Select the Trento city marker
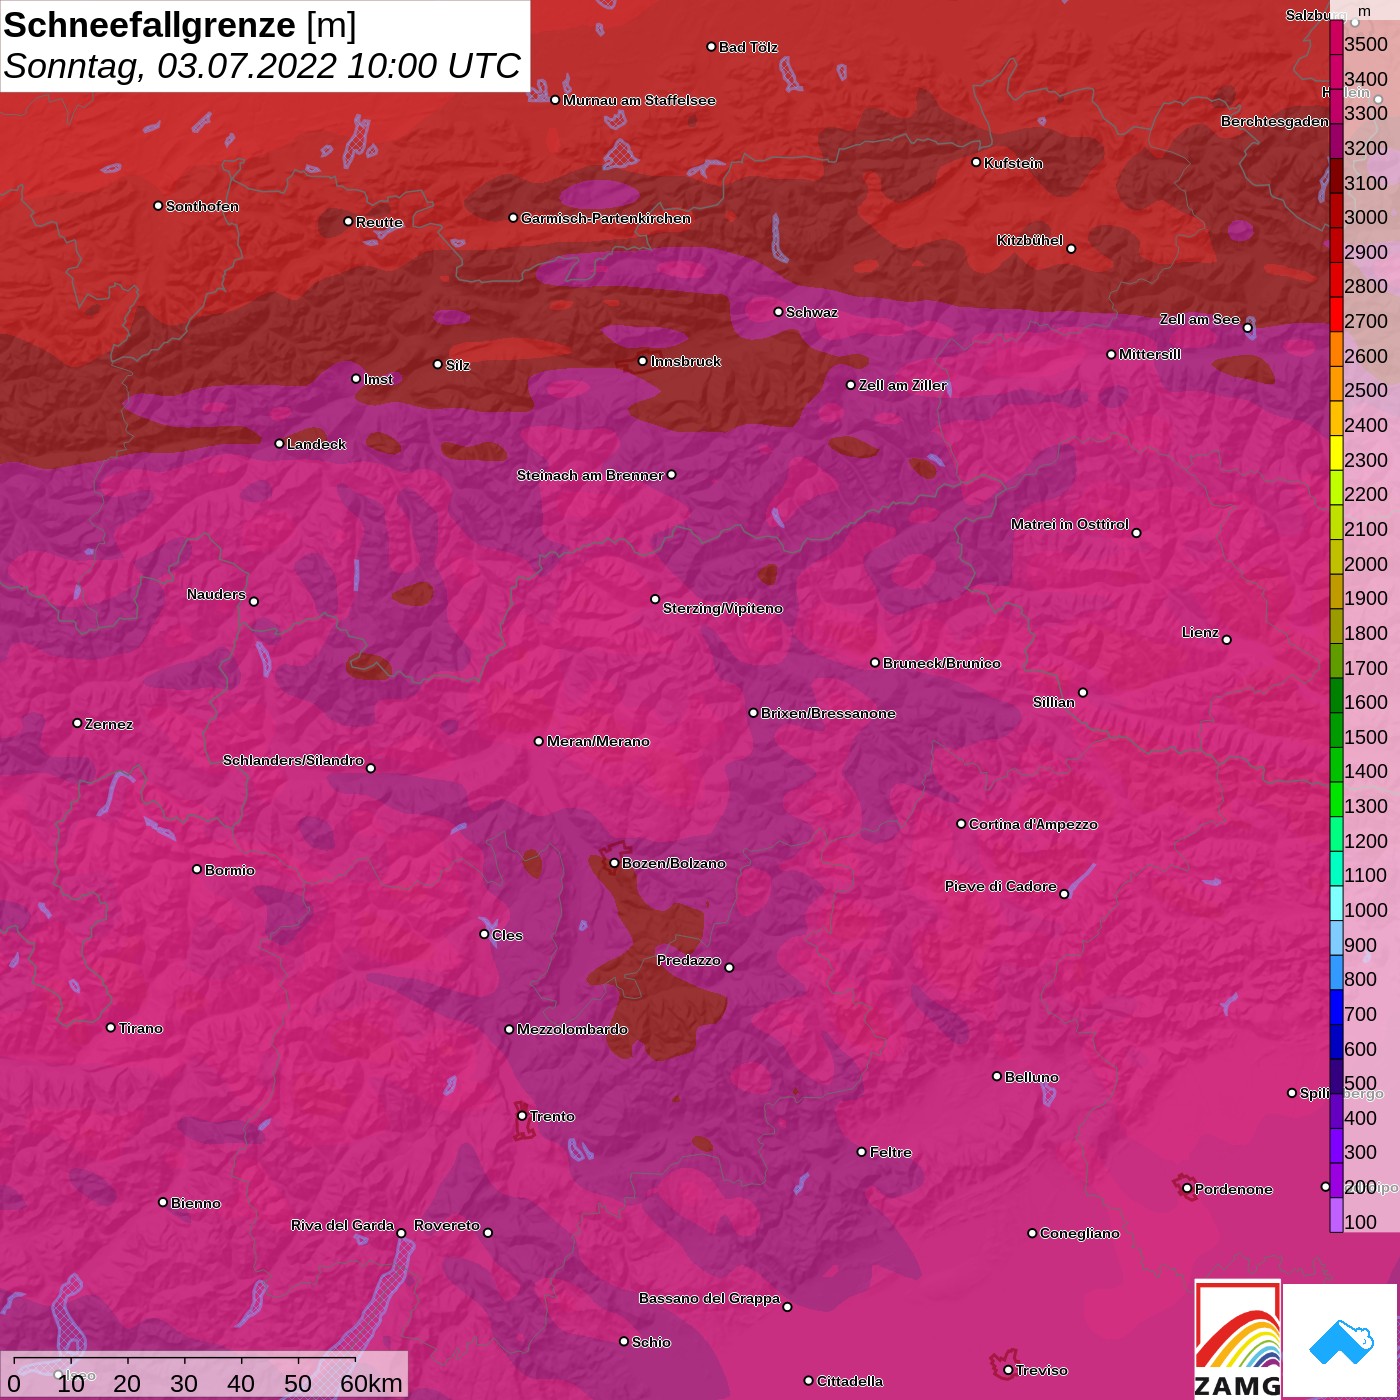This screenshot has width=1400, height=1400. coord(522,1116)
